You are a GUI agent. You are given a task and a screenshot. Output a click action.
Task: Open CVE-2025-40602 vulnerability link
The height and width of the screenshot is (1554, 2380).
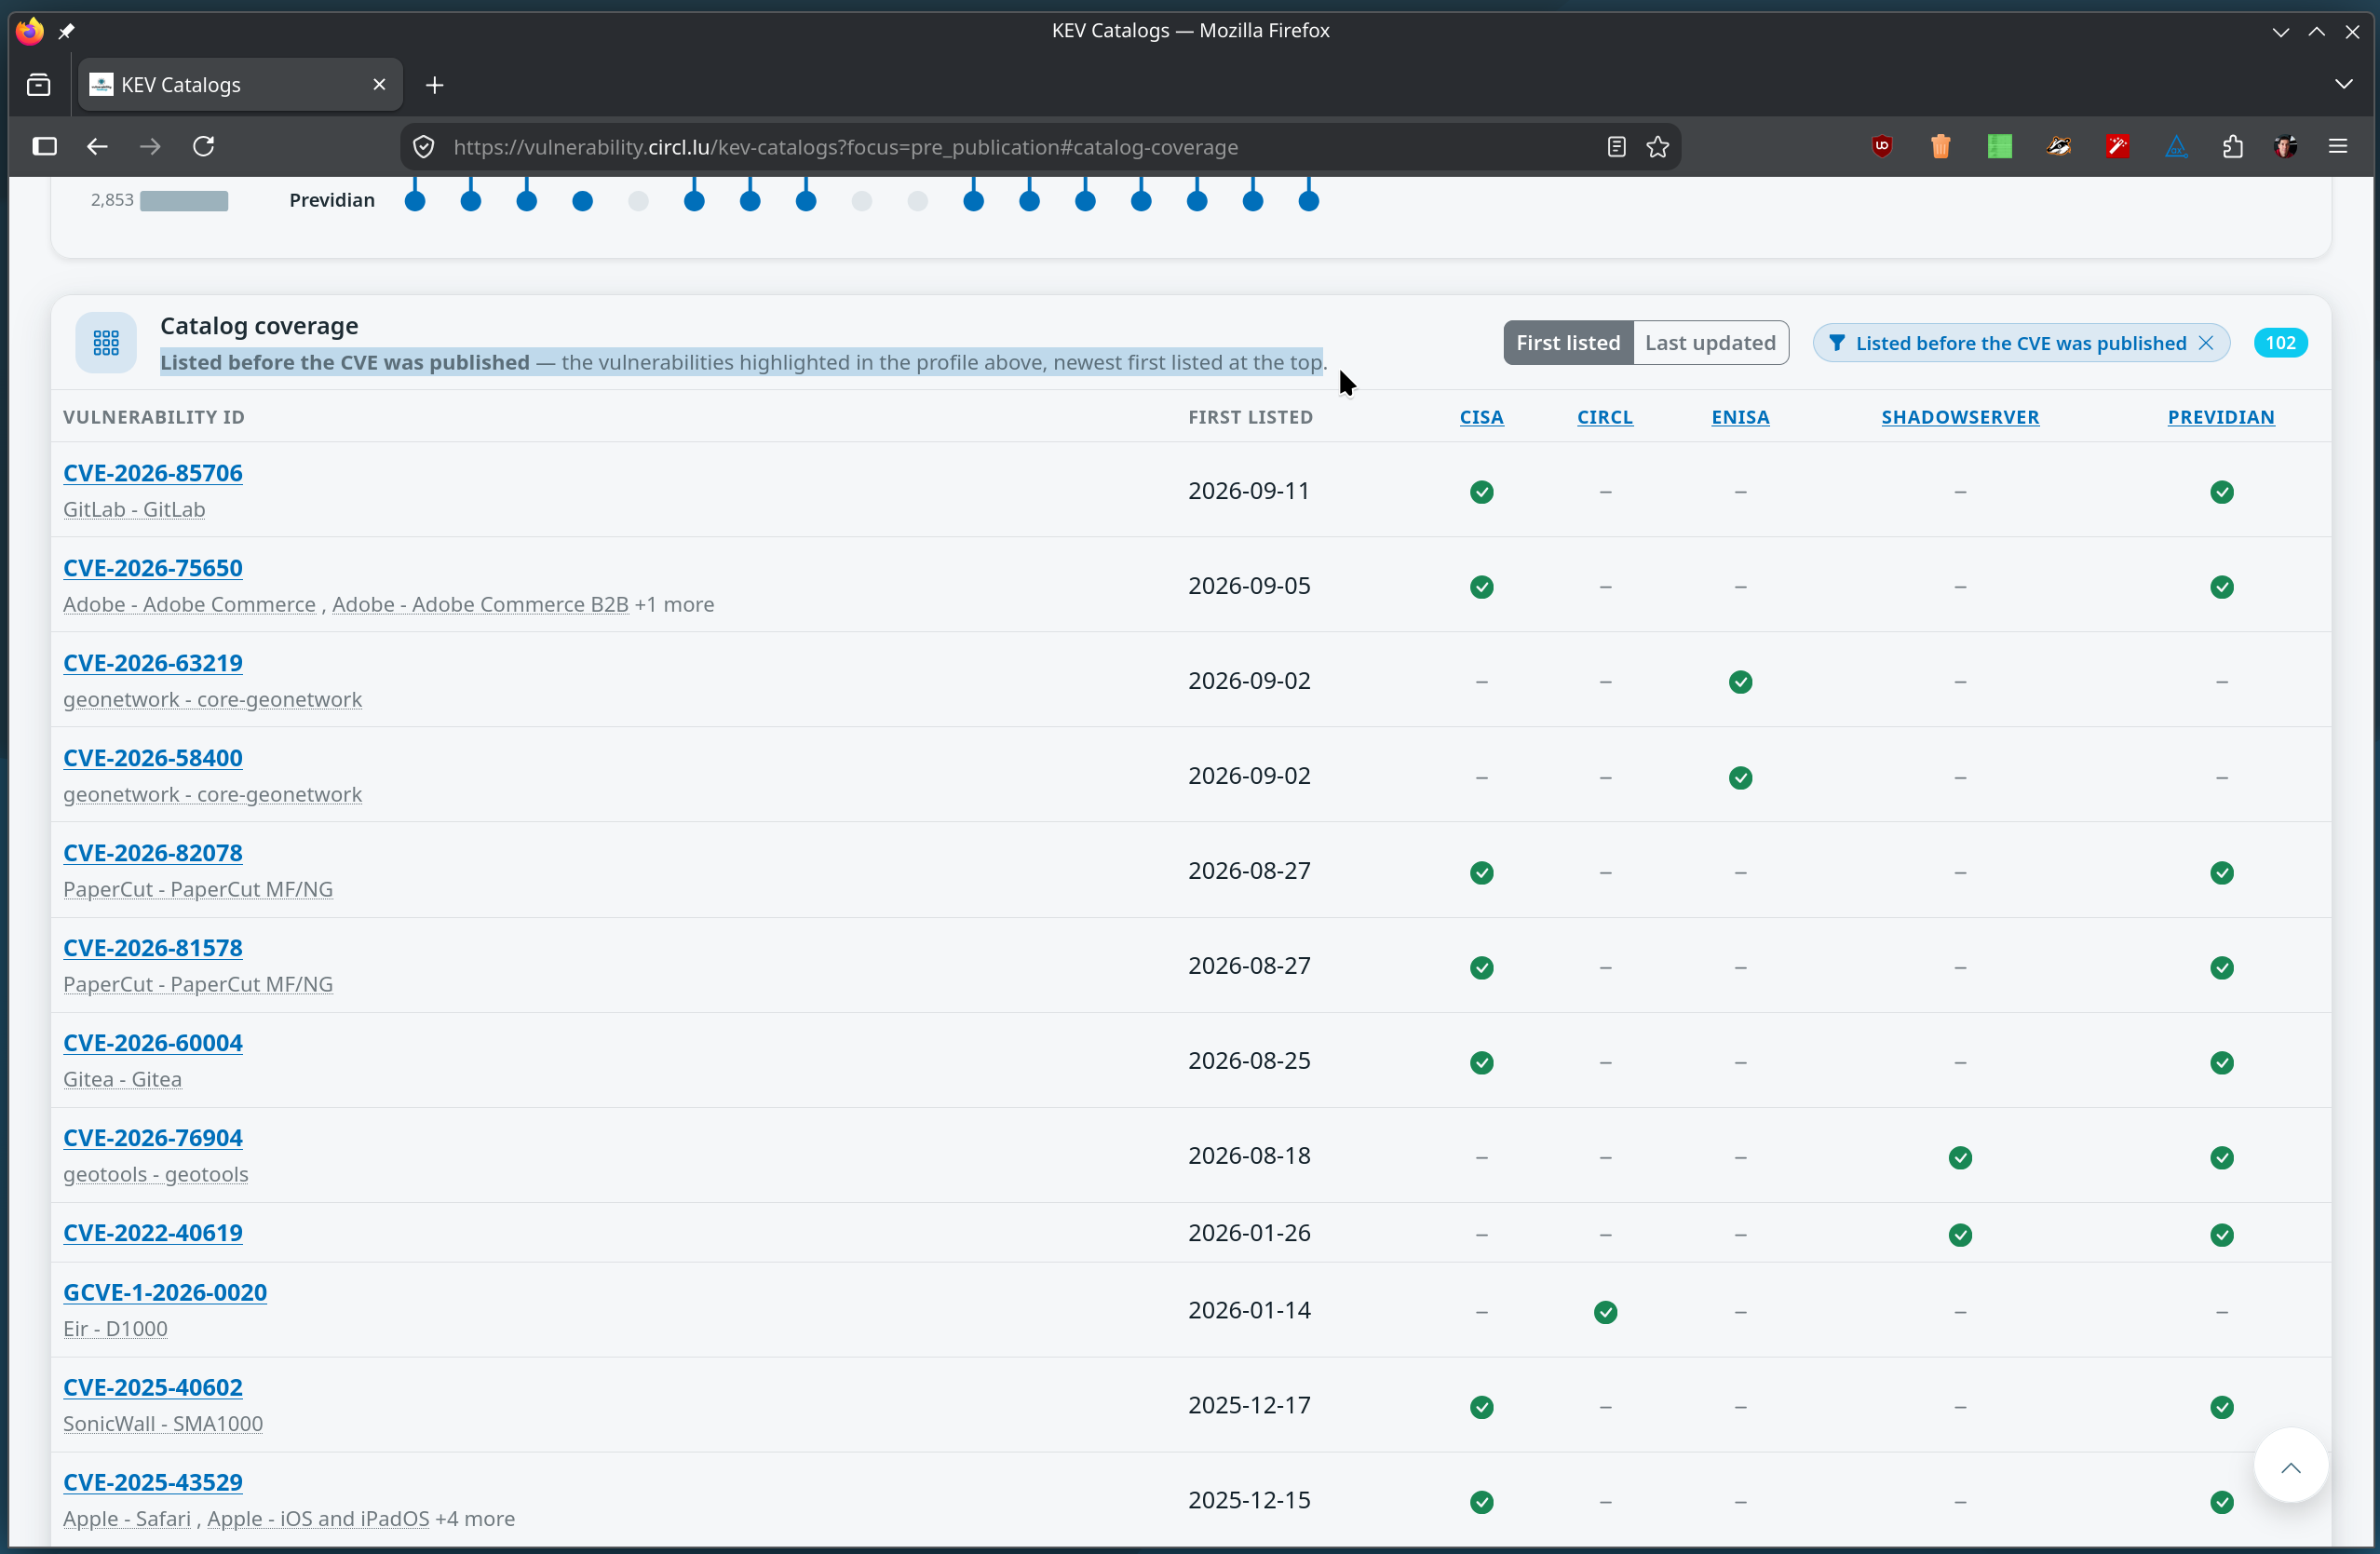pos(153,1387)
